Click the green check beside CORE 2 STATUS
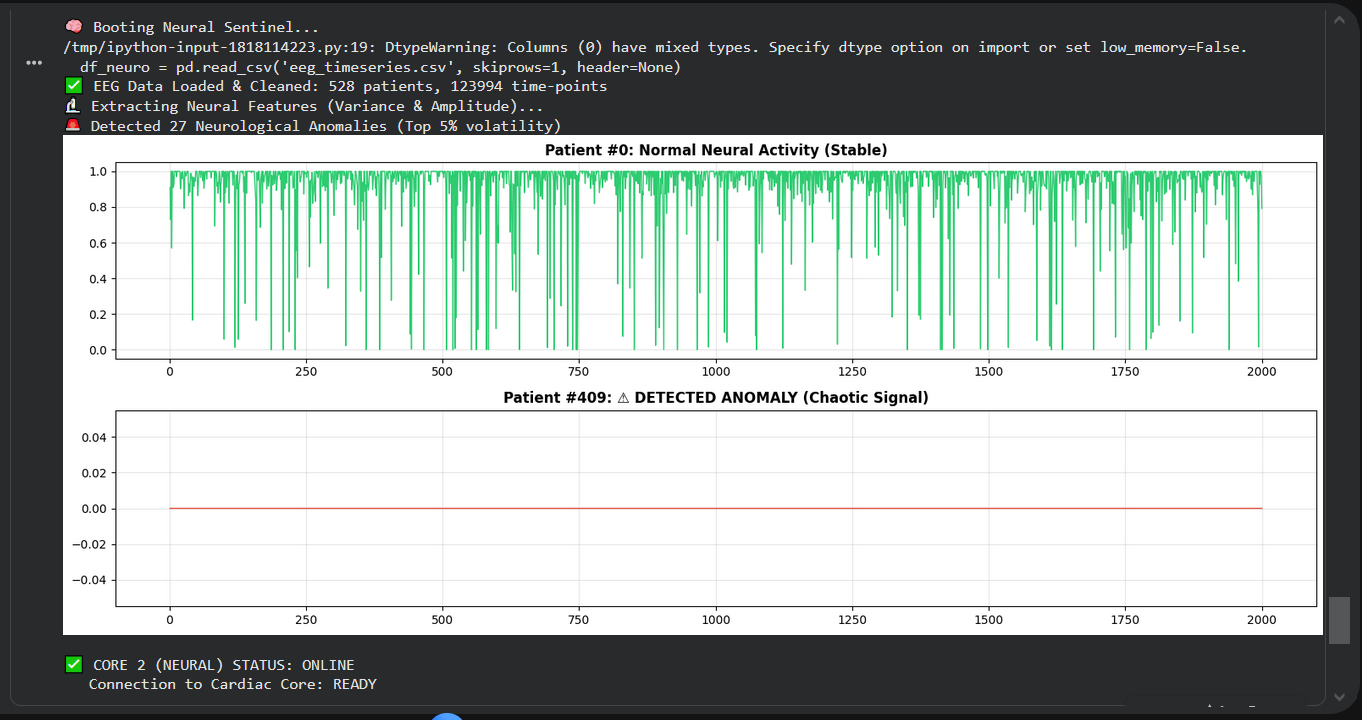This screenshot has height=720, width=1362. (x=73, y=665)
